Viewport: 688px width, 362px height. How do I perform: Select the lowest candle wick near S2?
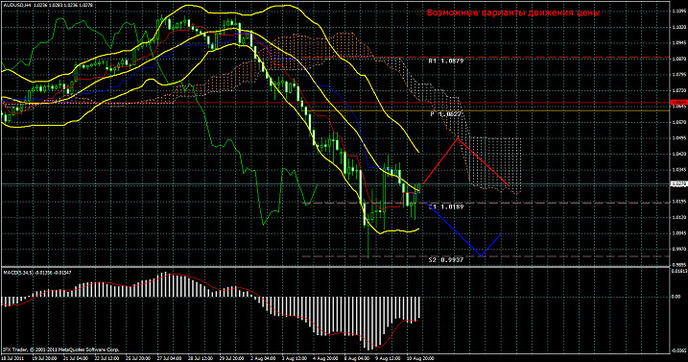368,246
